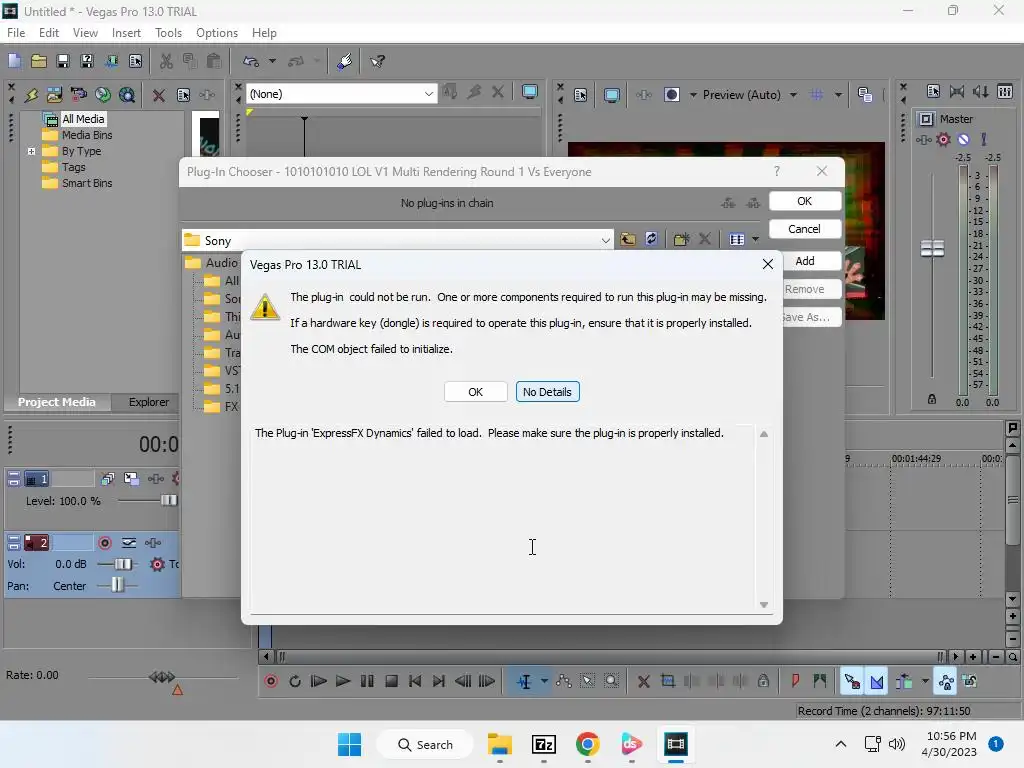Image resolution: width=1024 pixels, height=768 pixels.
Task: Click the No Details button
Action: tap(547, 392)
